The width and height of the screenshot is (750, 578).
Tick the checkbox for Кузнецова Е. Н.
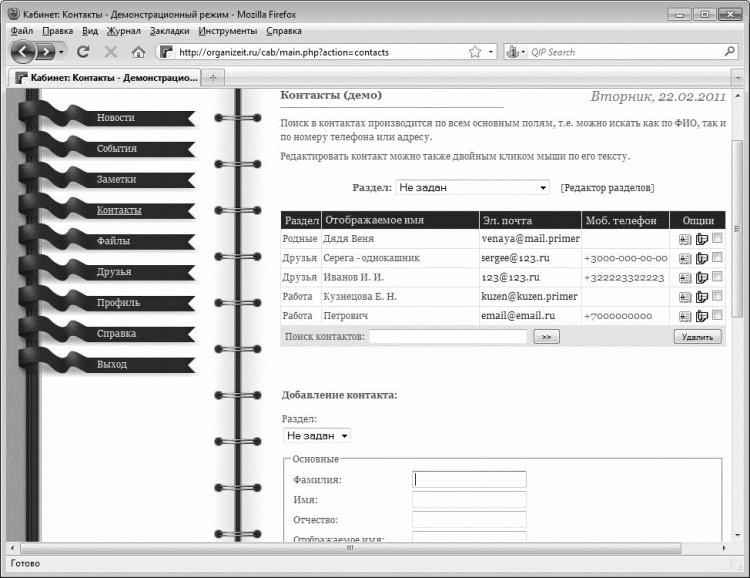717,296
